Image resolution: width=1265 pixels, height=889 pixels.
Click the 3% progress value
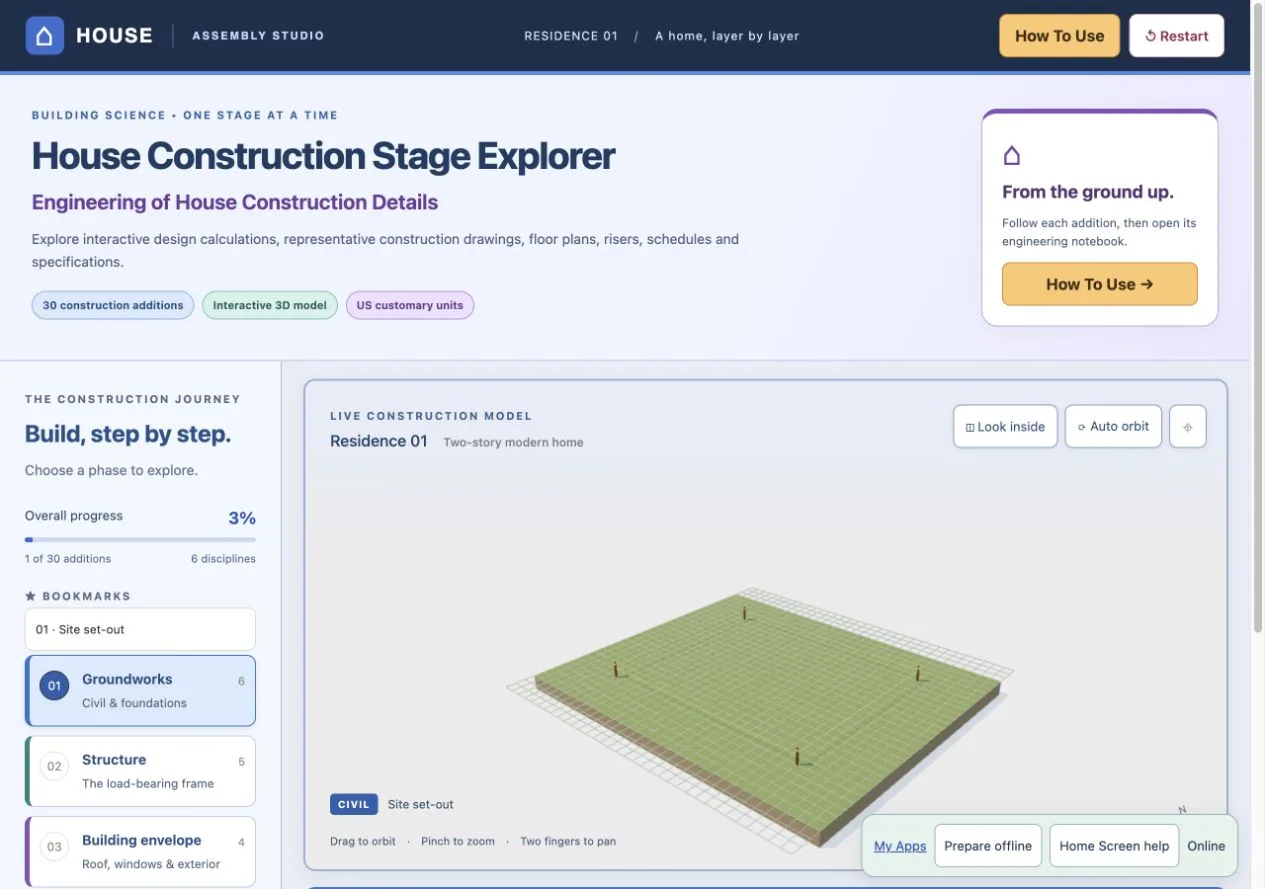tap(242, 518)
